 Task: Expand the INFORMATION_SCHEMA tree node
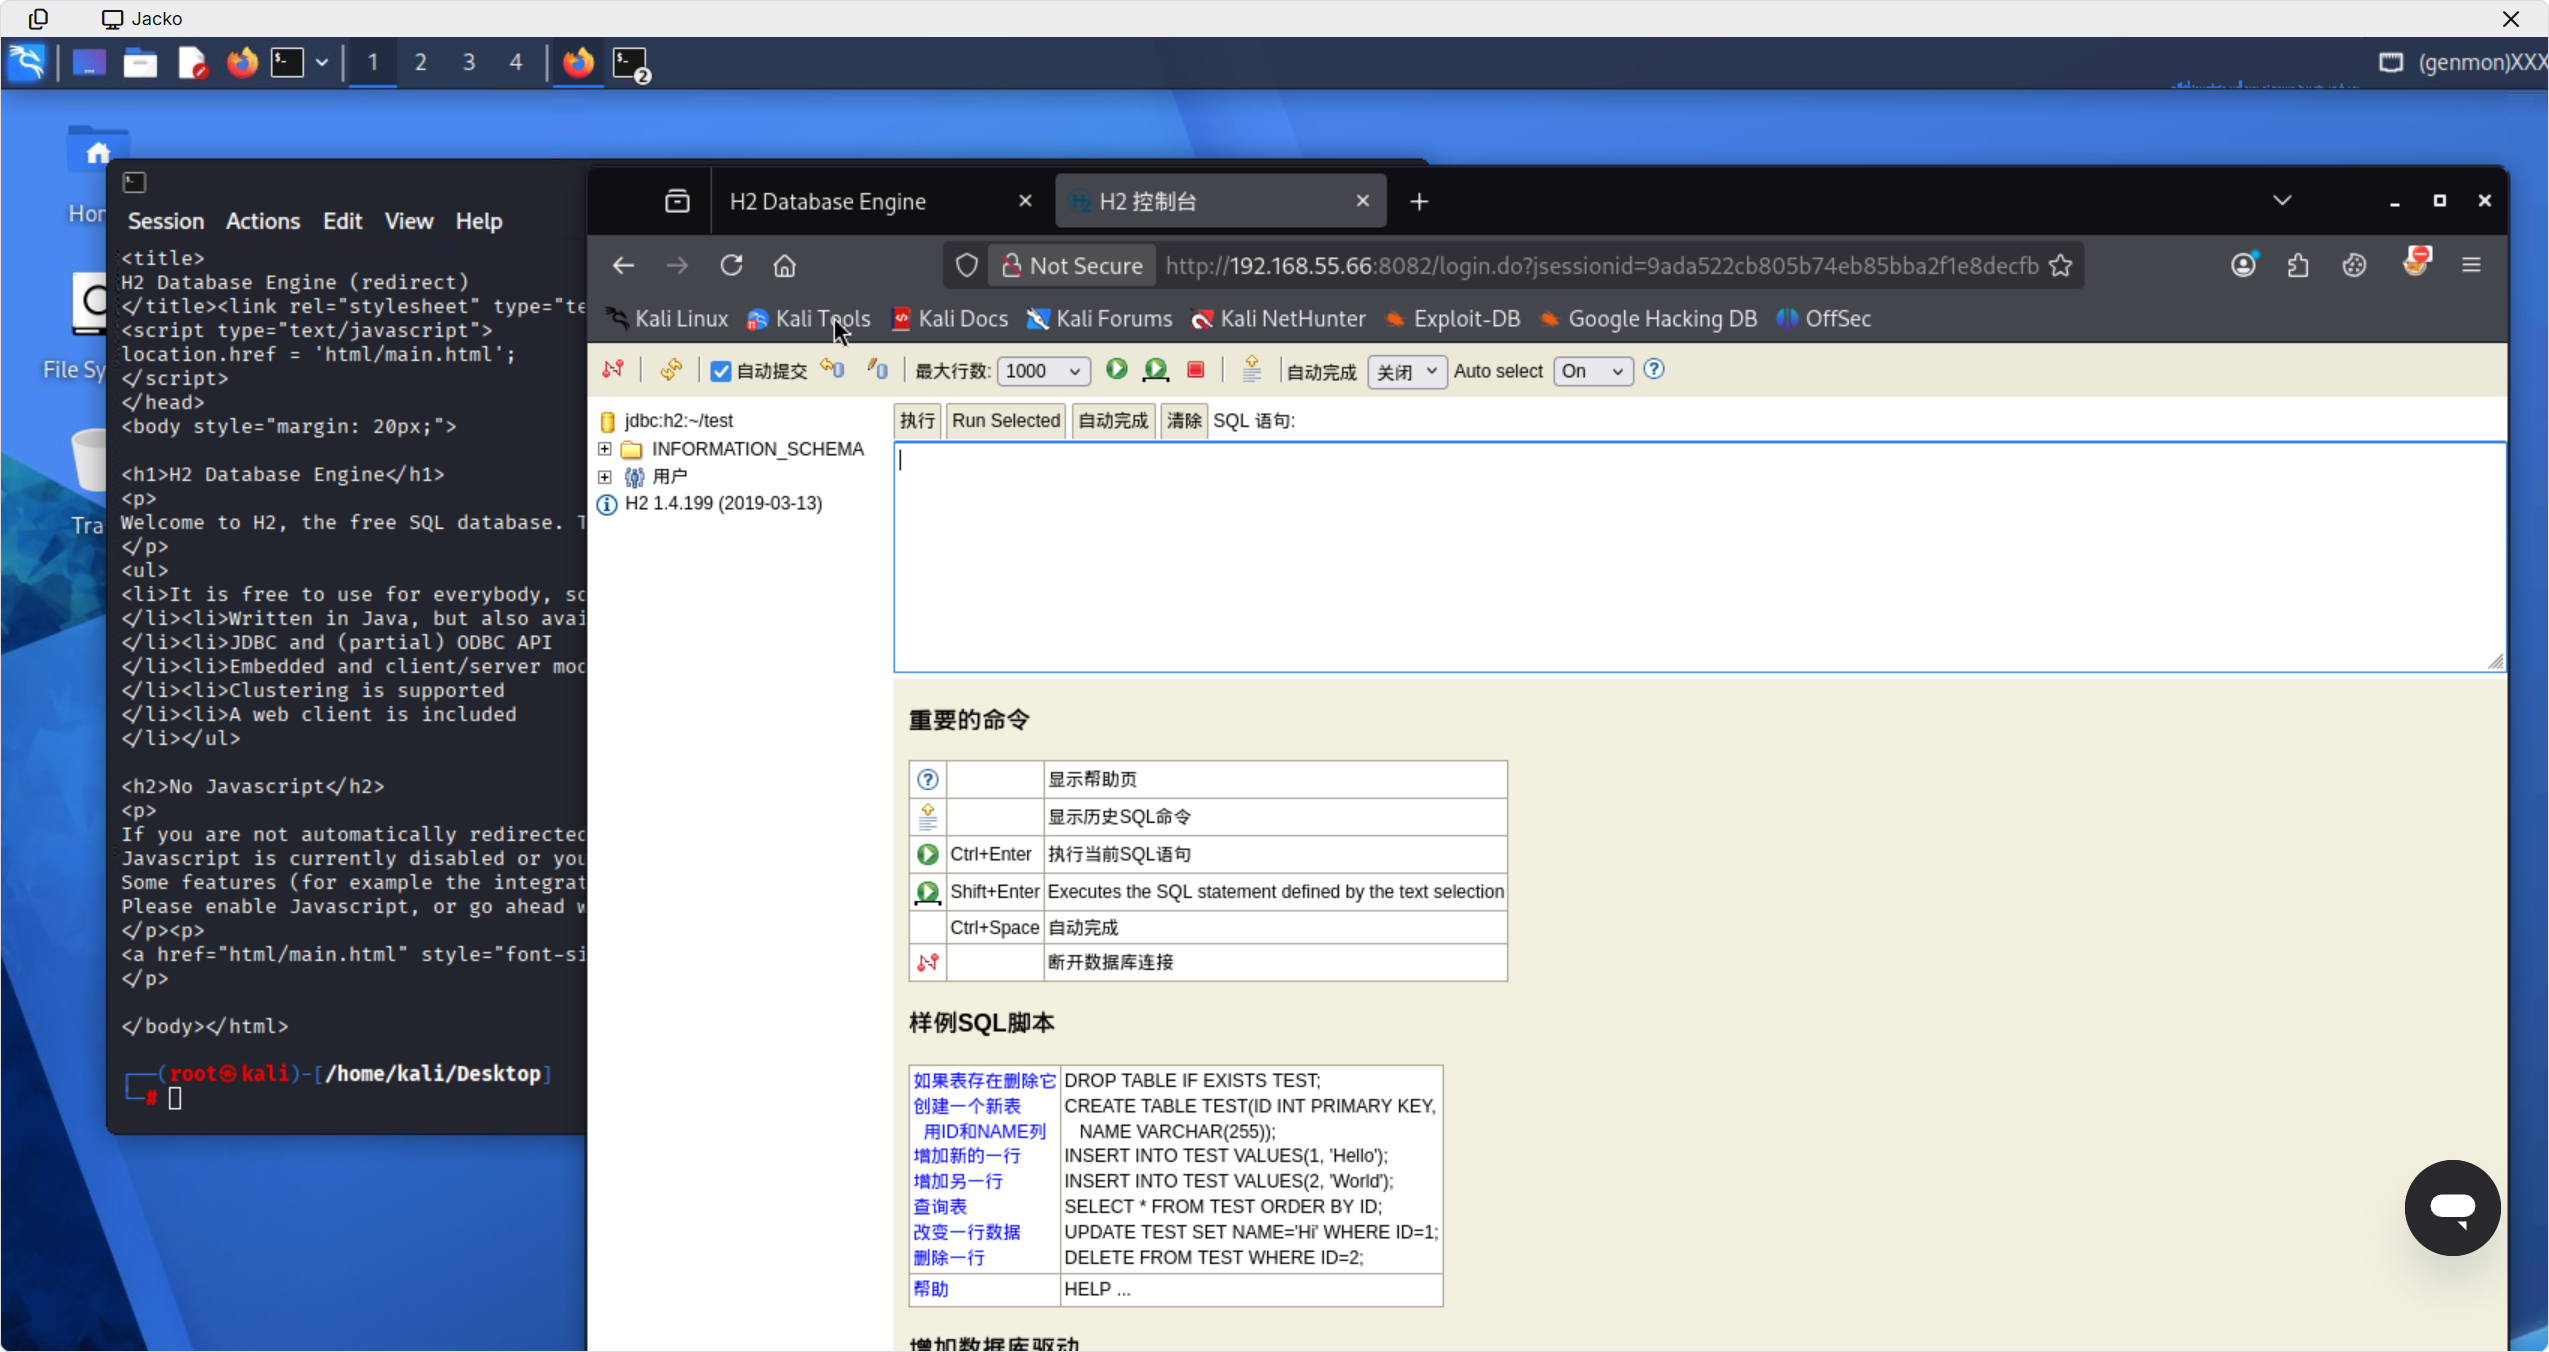pos(605,449)
